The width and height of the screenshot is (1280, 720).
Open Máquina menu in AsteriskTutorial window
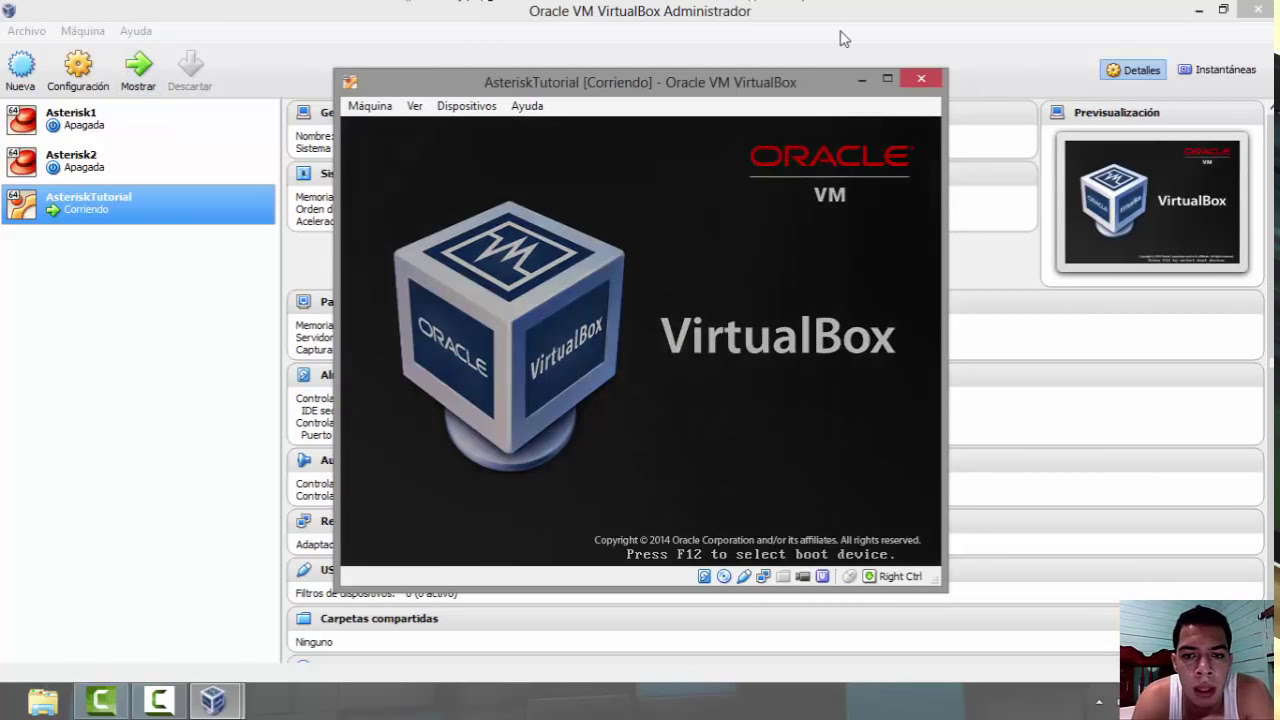coord(370,106)
